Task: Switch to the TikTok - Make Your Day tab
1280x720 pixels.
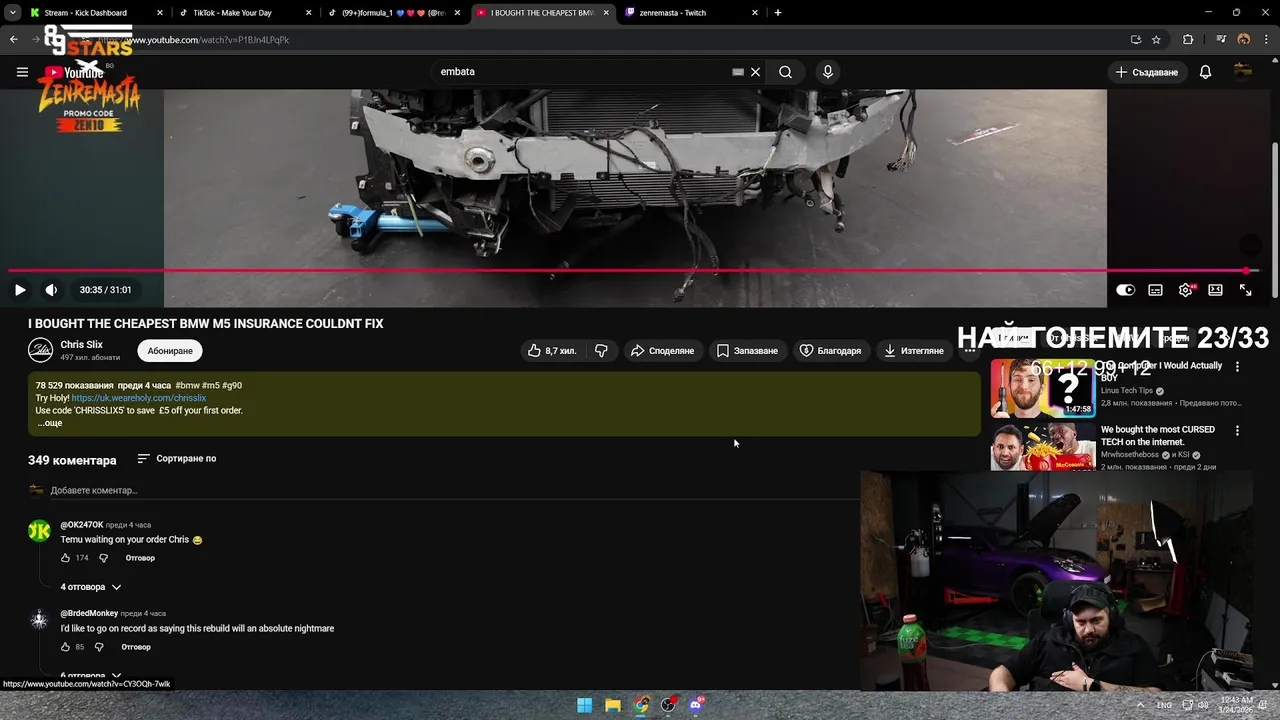Action: pos(245,13)
